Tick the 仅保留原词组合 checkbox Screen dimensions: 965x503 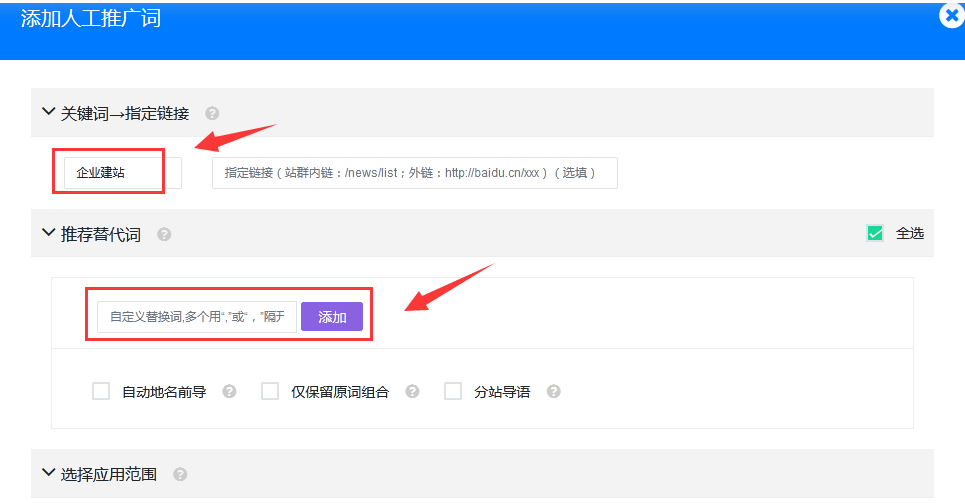click(270, 391)
